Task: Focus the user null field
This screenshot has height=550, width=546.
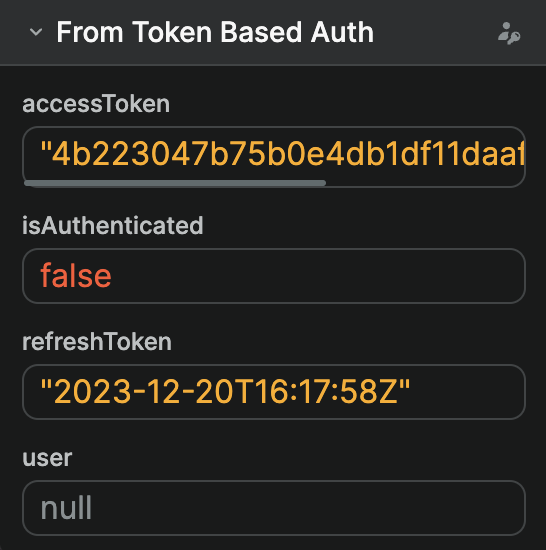Action: (x=274, y=508)
